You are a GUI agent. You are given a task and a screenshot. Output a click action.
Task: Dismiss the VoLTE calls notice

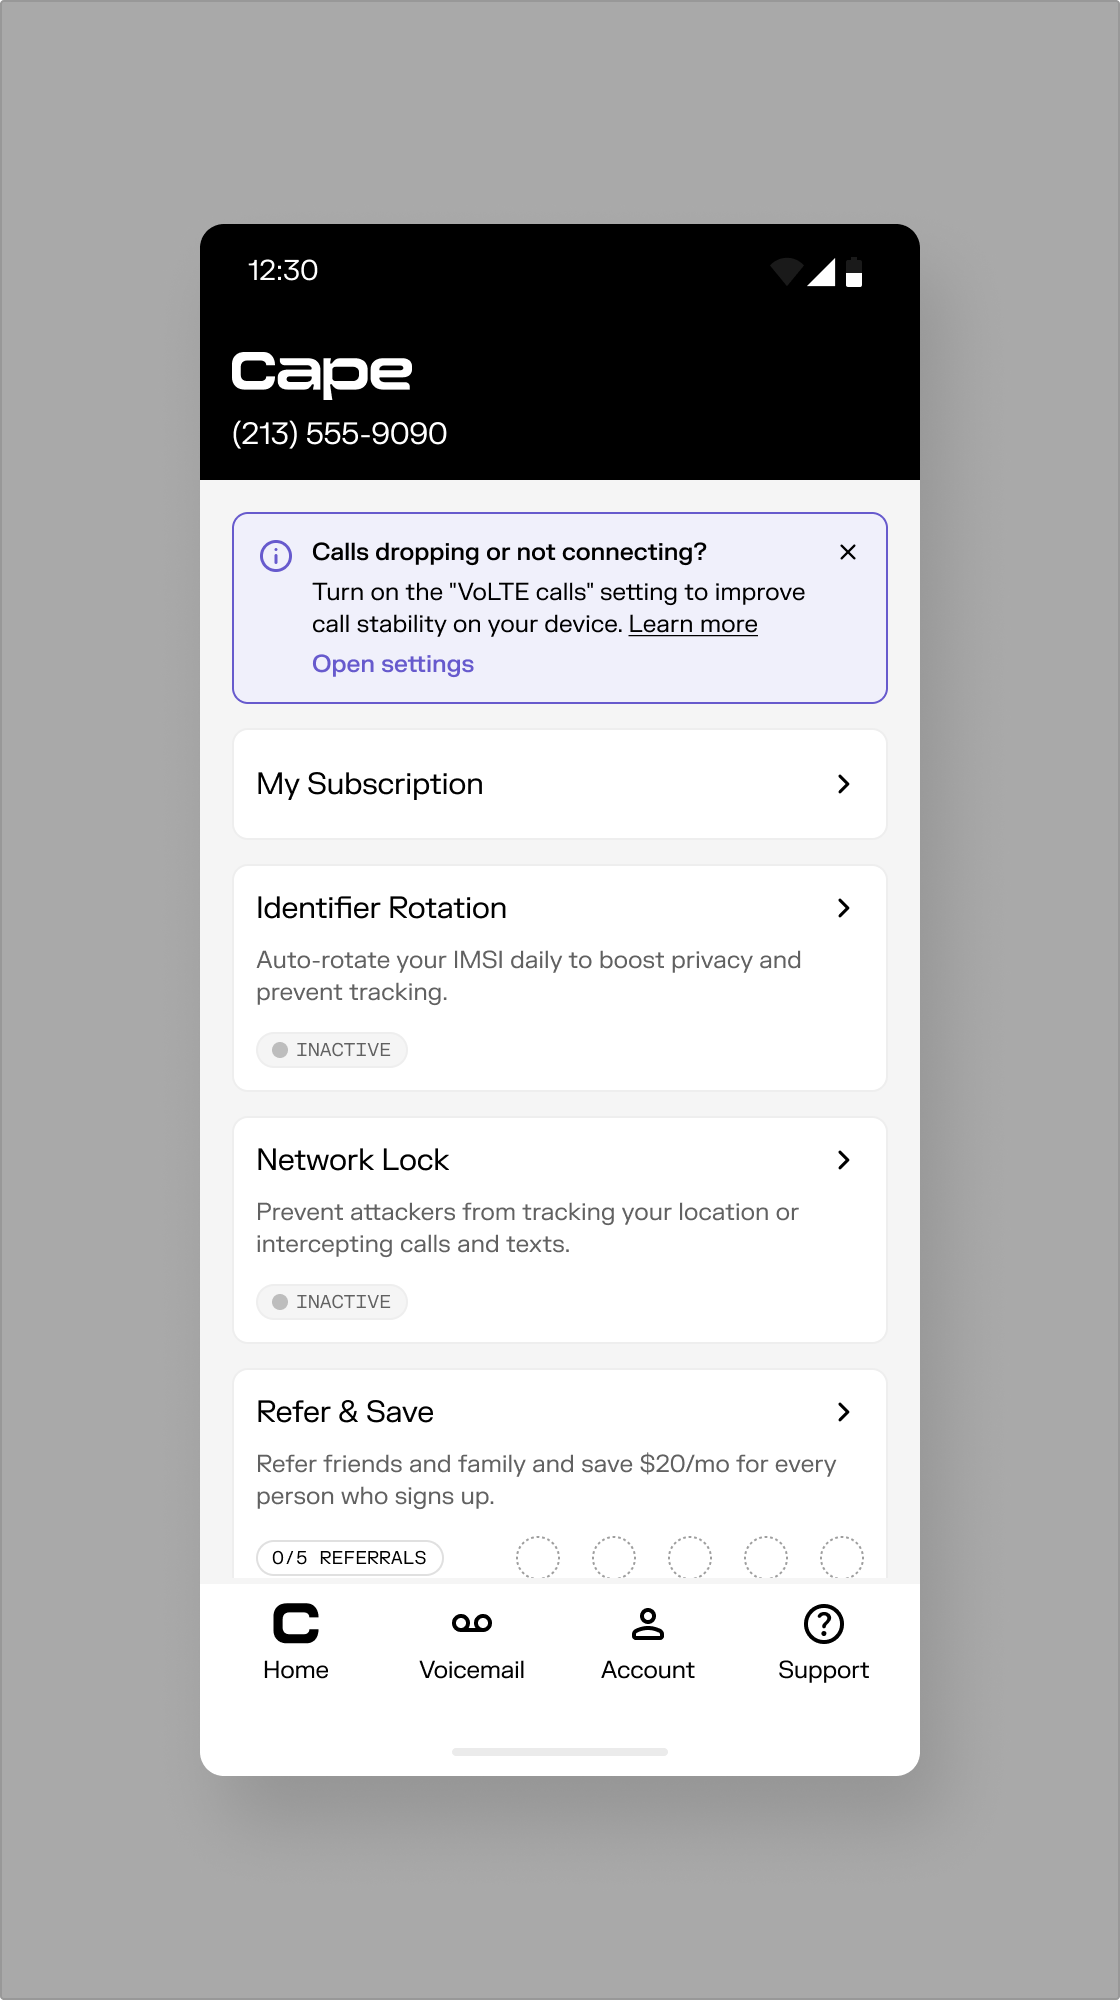848,552
